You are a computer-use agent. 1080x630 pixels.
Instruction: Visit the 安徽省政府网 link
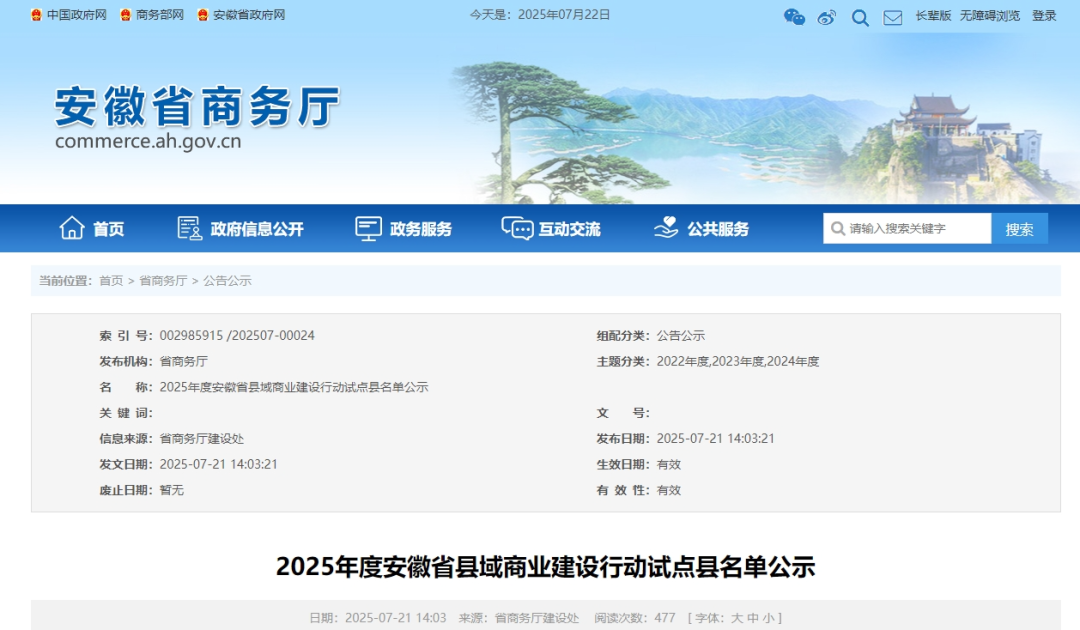click(249, 15)
